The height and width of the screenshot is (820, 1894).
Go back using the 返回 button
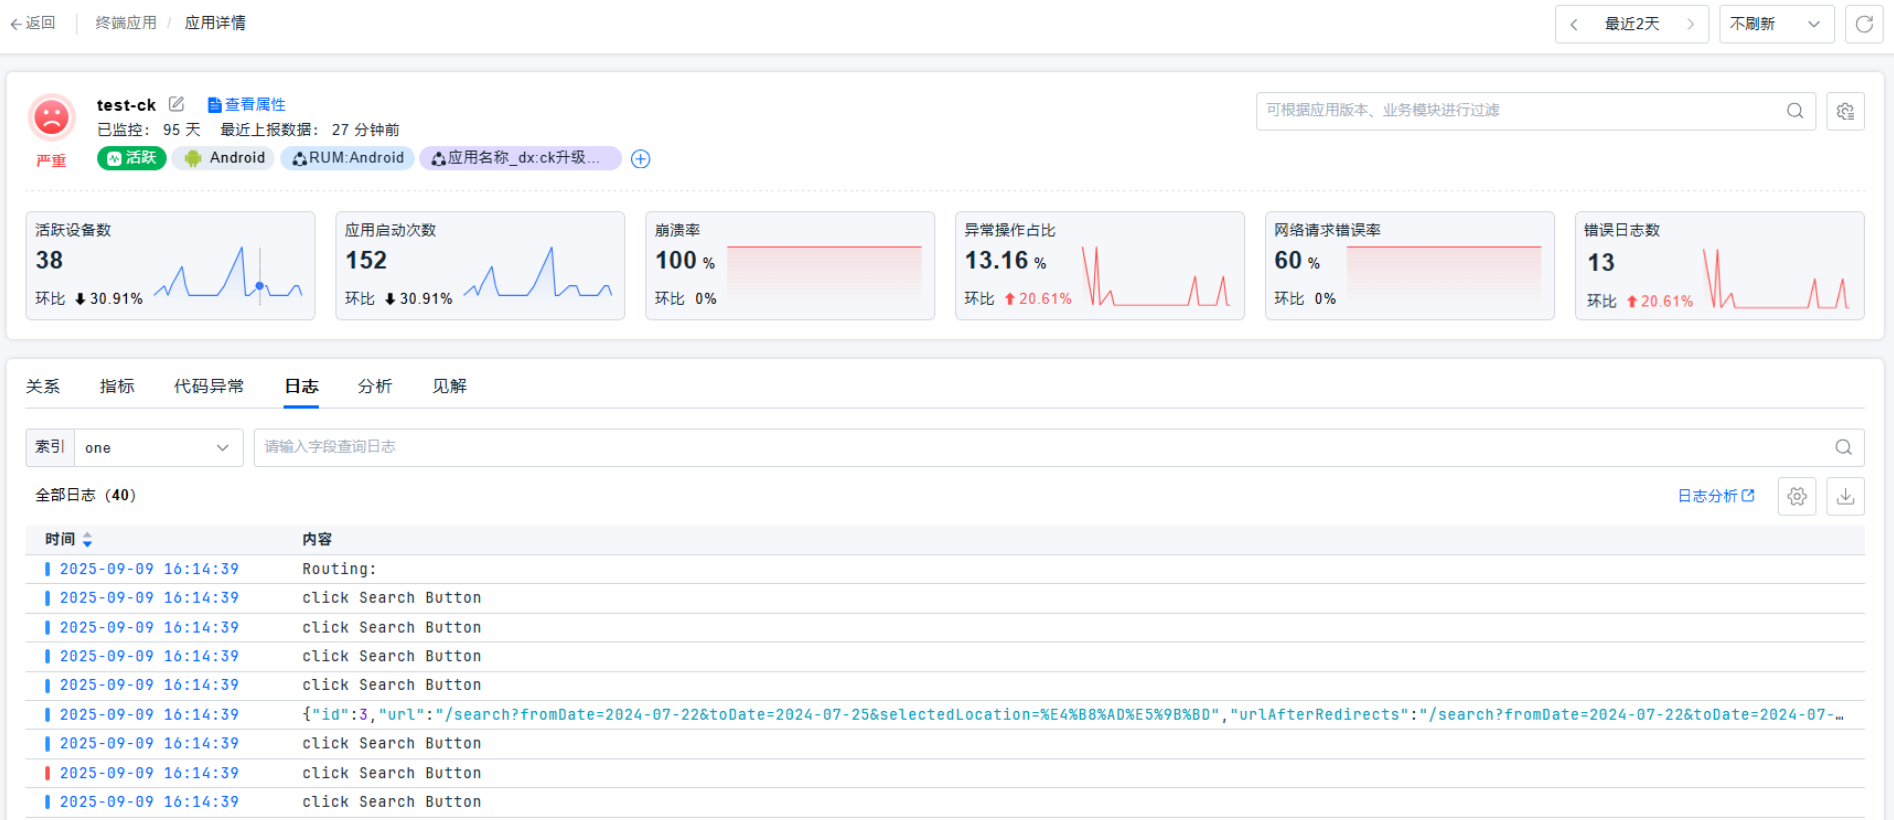(33, 23)
